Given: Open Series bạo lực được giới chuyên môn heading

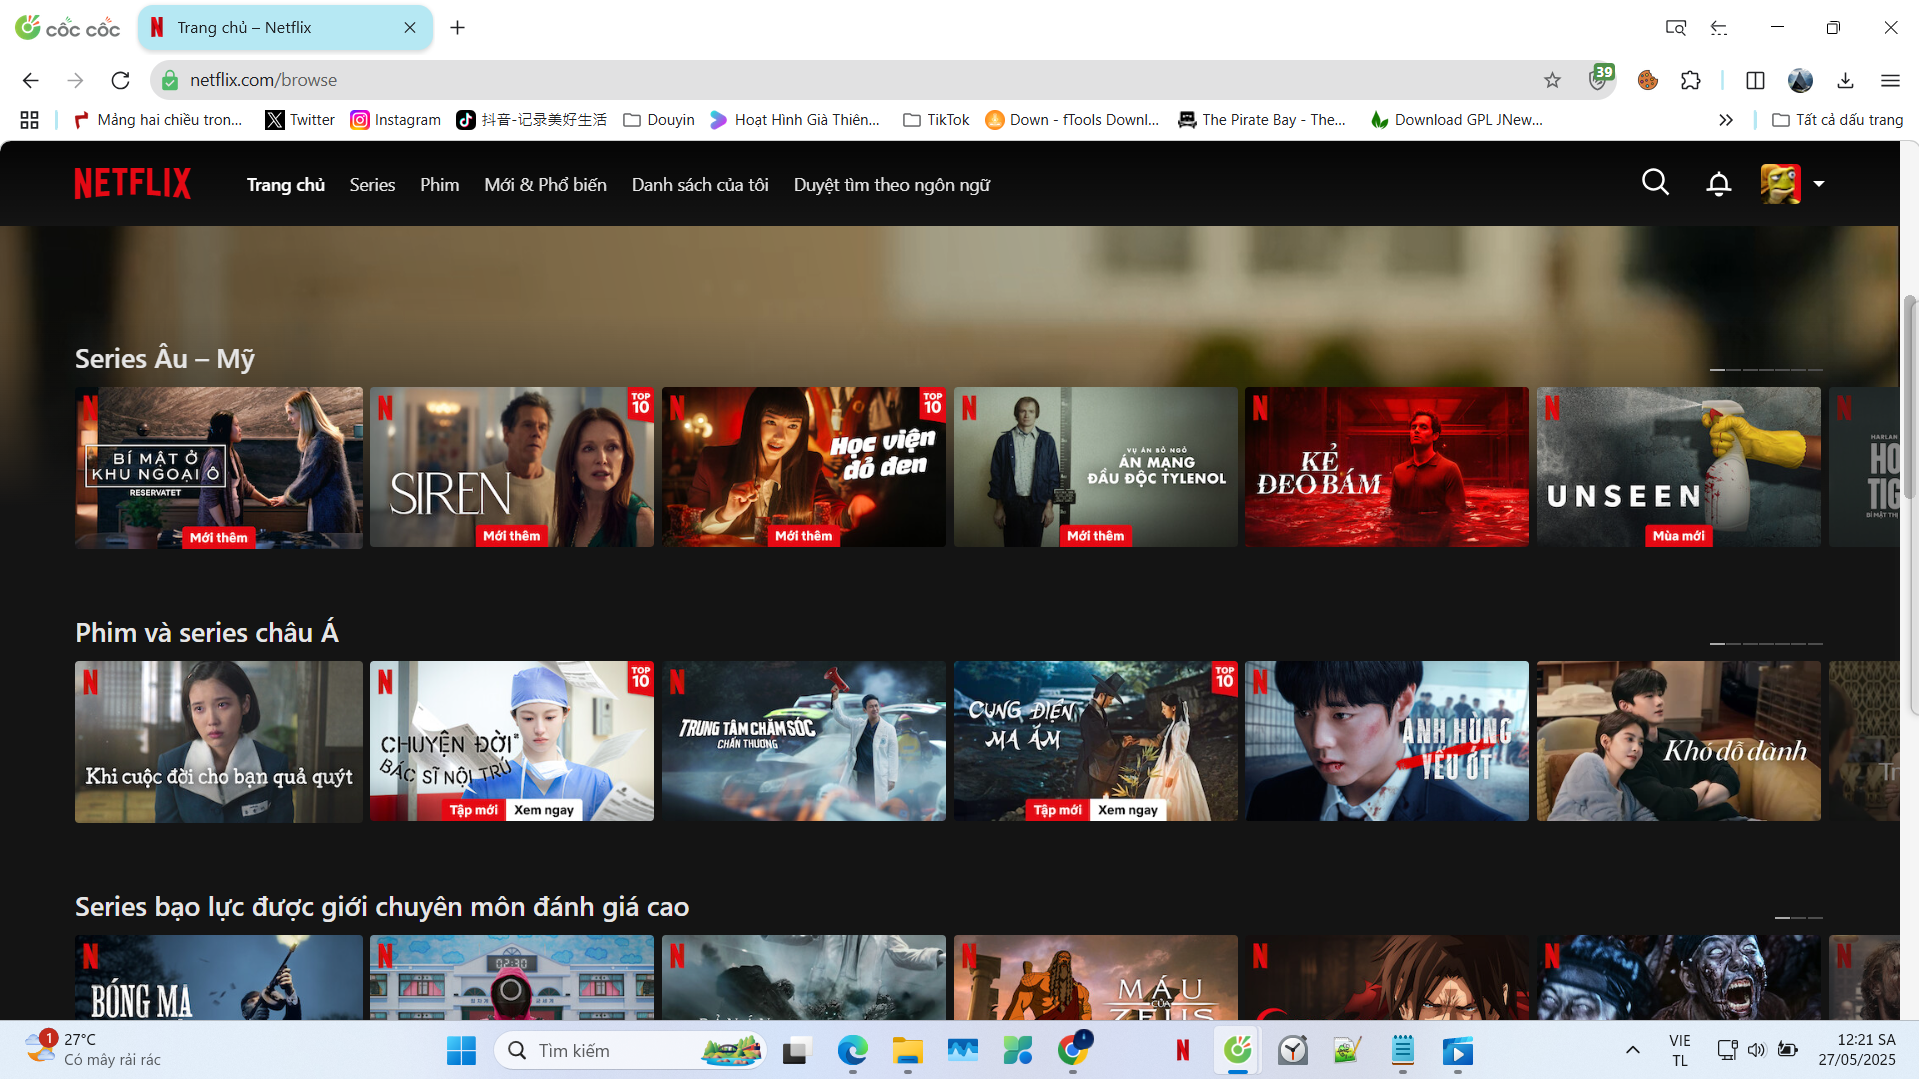Looking at the screenshot, I should (x=382, y=907).
